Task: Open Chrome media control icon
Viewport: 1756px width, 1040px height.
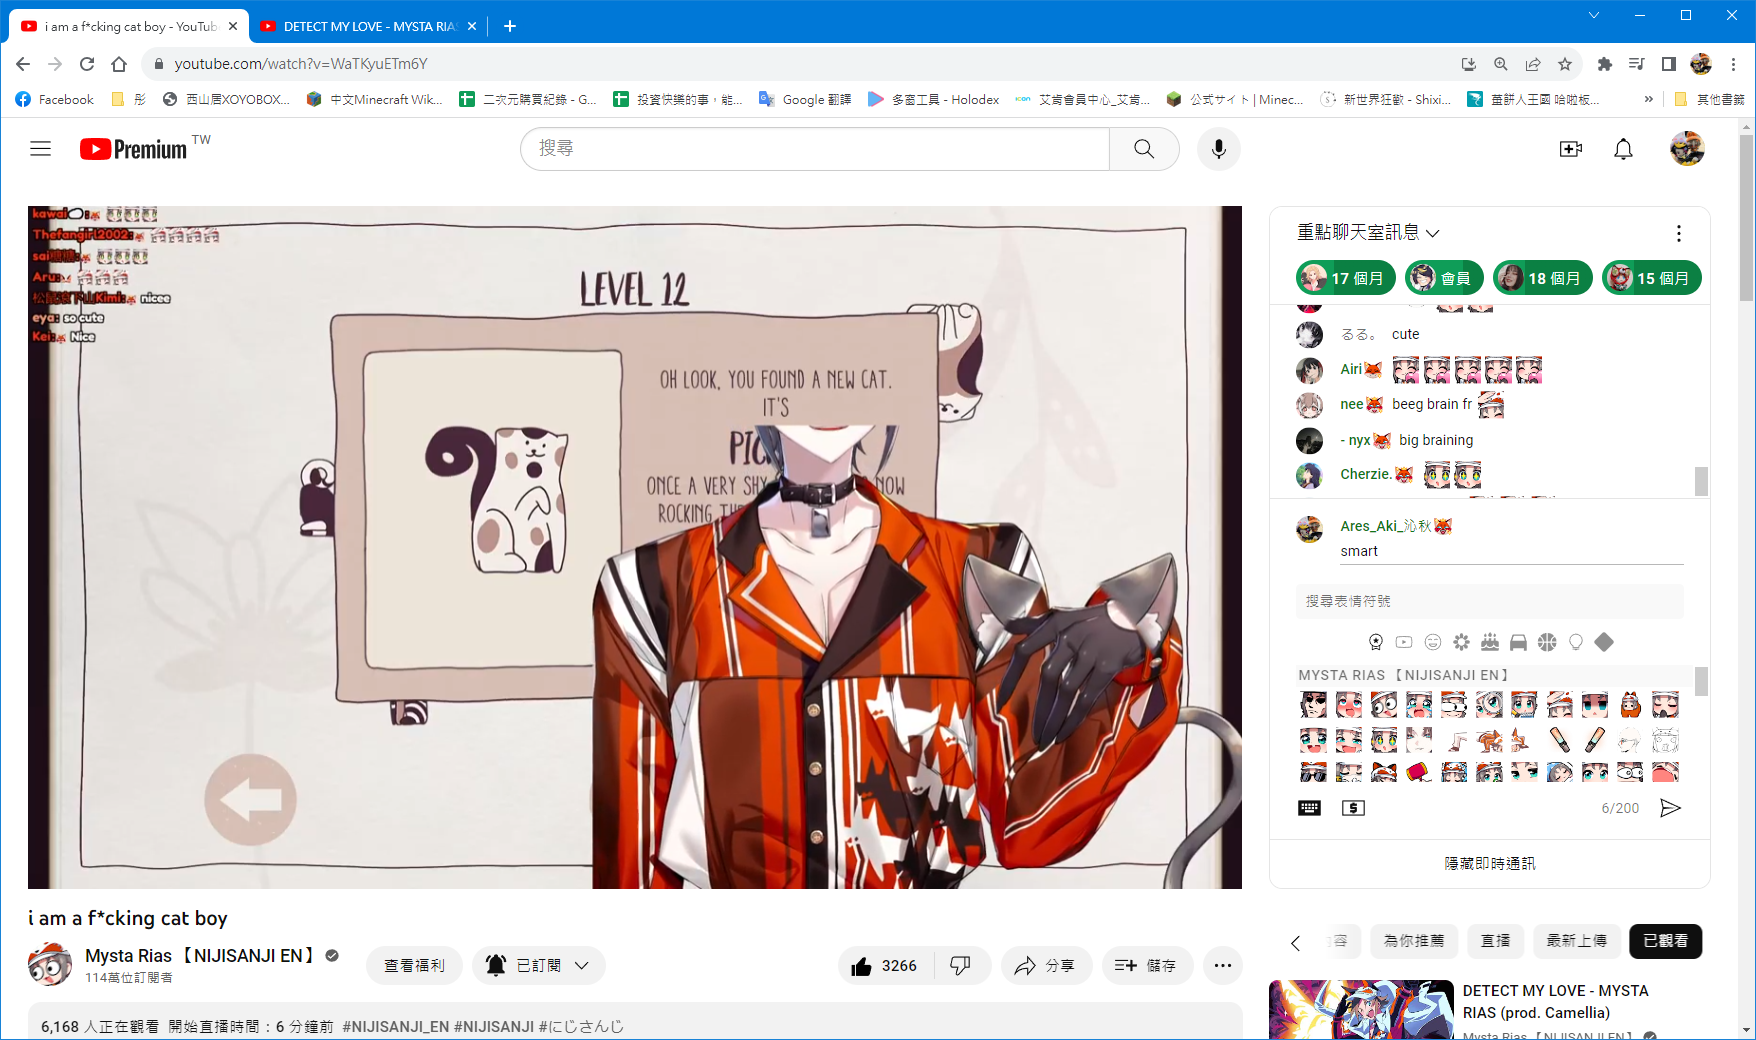Action: (1637, 64)
